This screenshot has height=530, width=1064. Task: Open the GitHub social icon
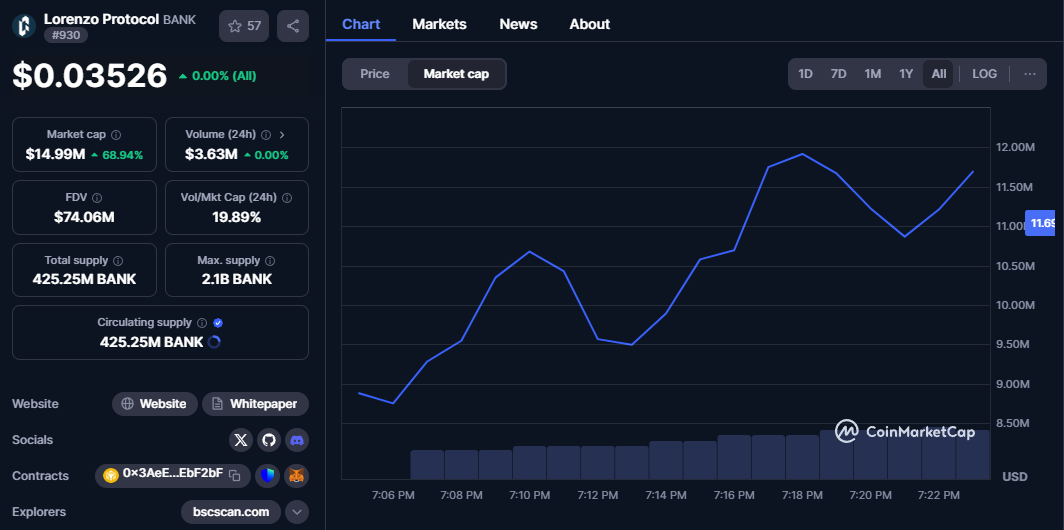(269, 440)
